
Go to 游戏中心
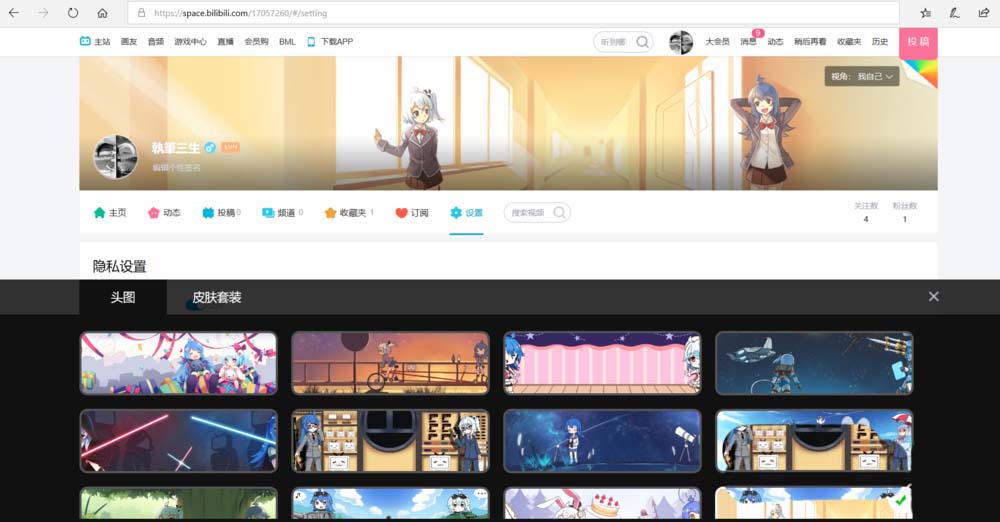[x=190, y=41]
